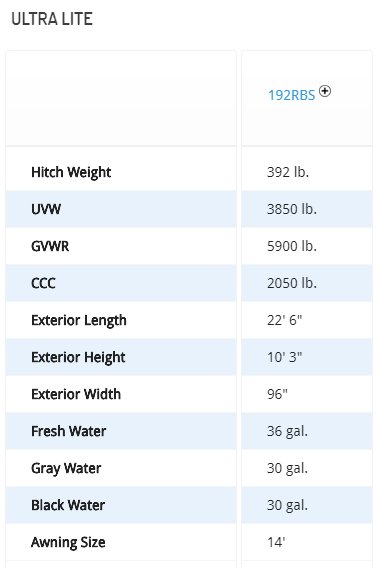Select the 2050 lb. CCC value

pos(292,283)
